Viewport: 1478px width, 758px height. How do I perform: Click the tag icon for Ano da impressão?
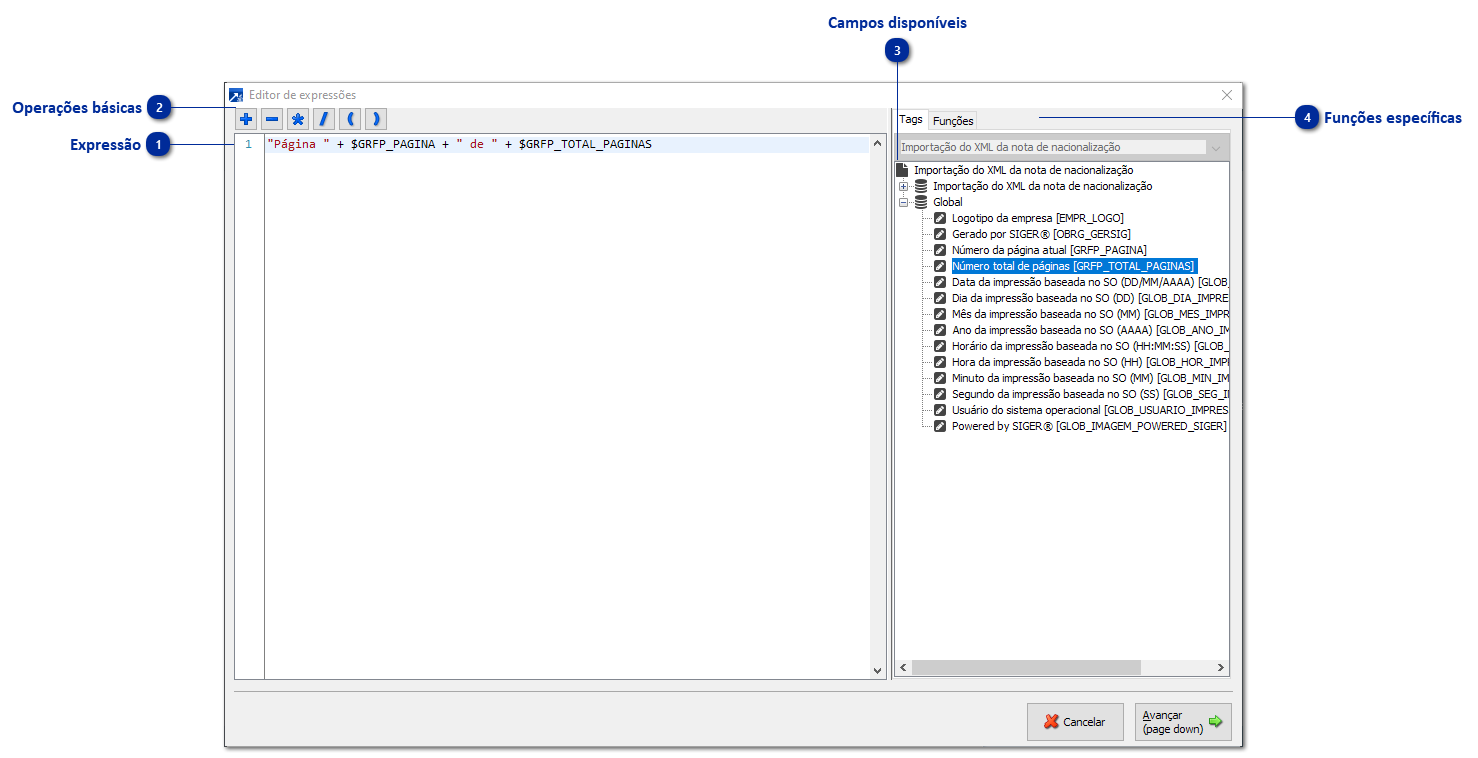click(x=940, y=330)
